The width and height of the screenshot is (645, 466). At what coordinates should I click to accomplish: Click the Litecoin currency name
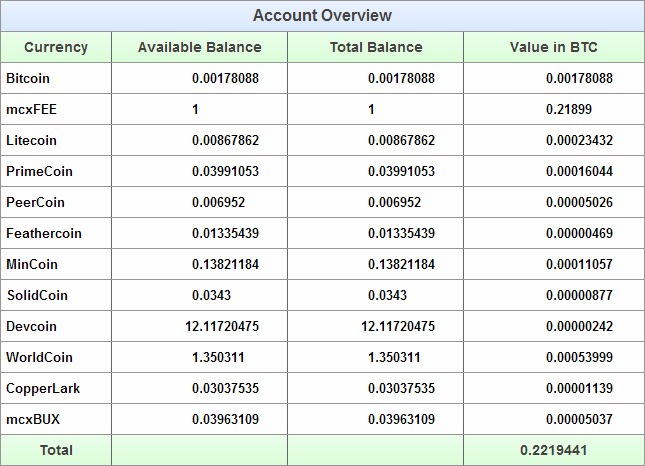tap(31, 140)
